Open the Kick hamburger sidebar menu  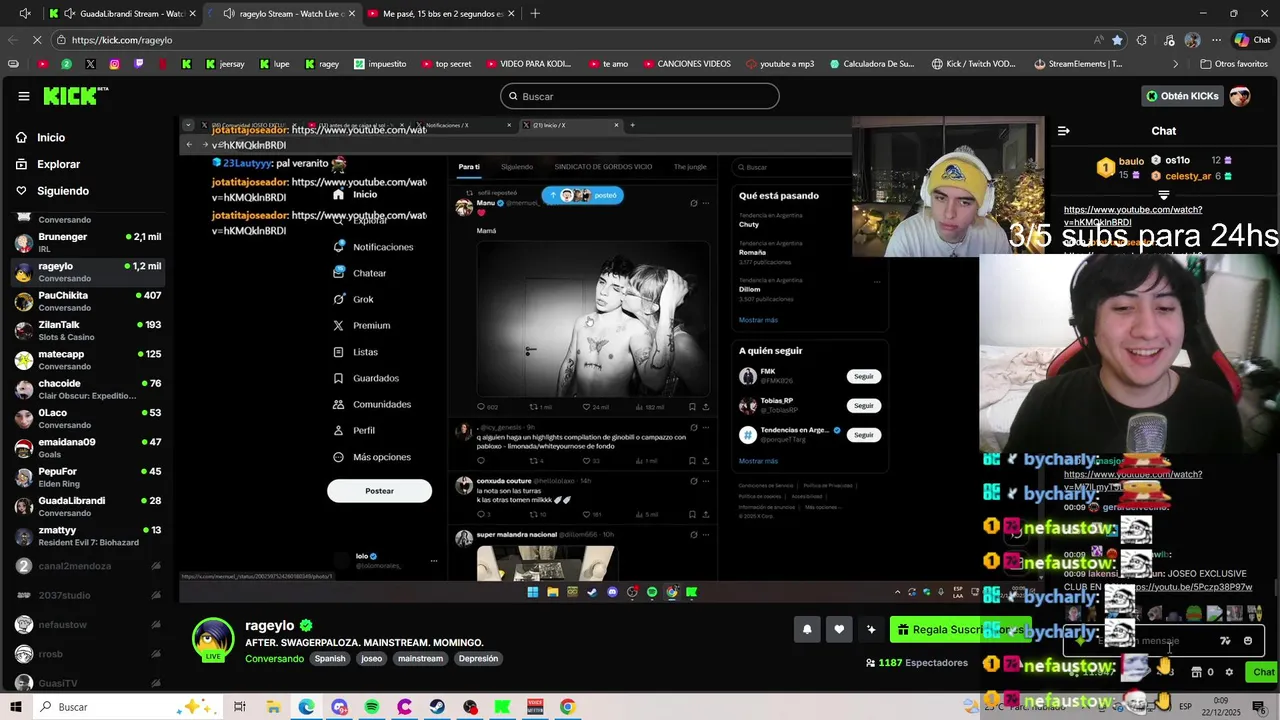click(x=24, y=96)
